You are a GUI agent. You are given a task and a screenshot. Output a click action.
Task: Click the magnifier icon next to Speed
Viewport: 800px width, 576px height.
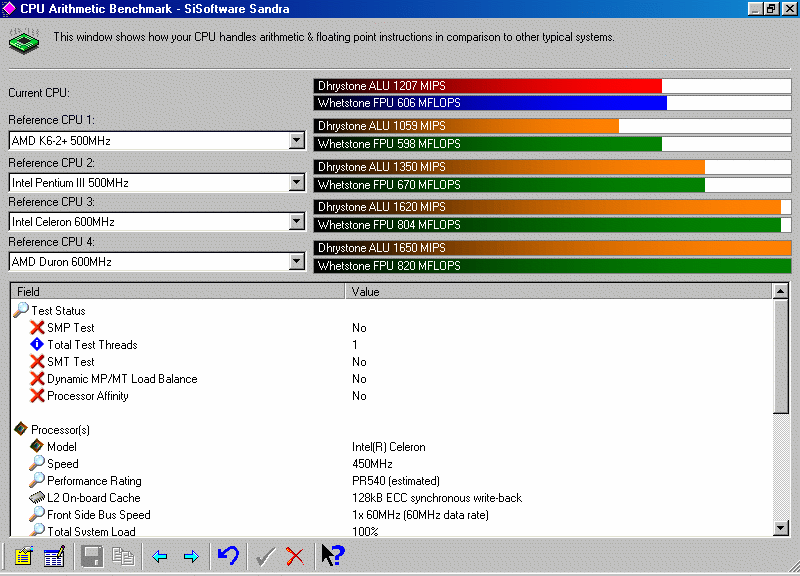pyautogui.click(x=37, y=463)
